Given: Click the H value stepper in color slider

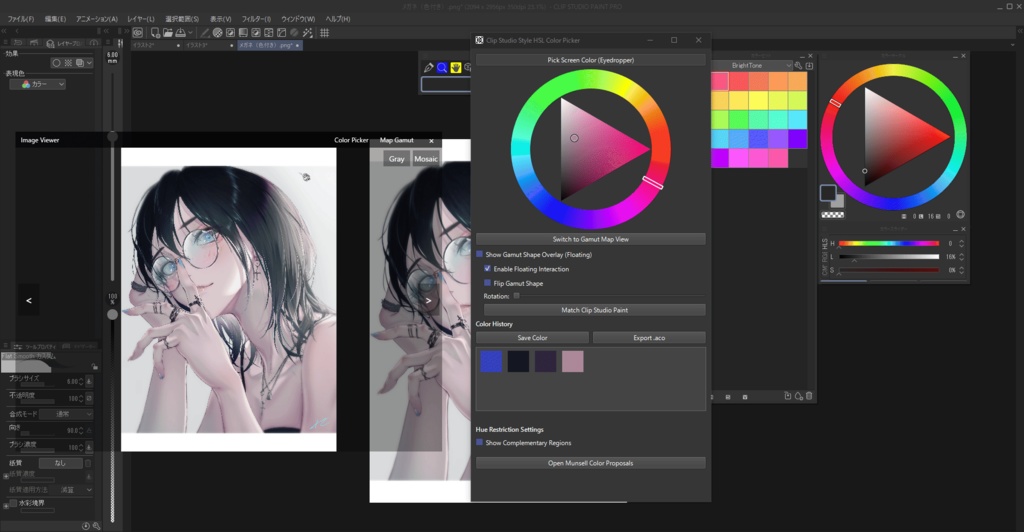Looking at the screenshot, I should click(961, 243).
